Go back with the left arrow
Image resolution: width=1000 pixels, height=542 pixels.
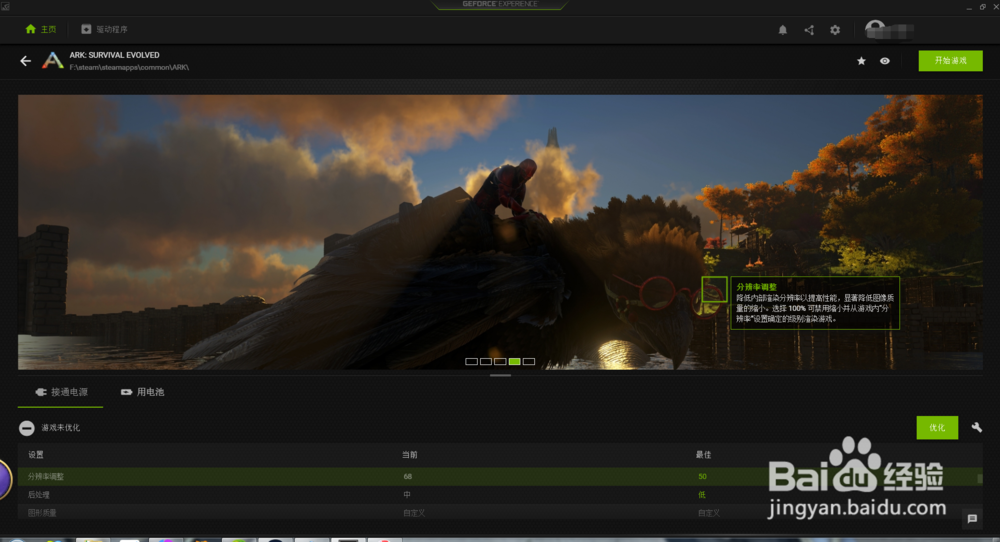pyautogui.click(x=26, y=61)
